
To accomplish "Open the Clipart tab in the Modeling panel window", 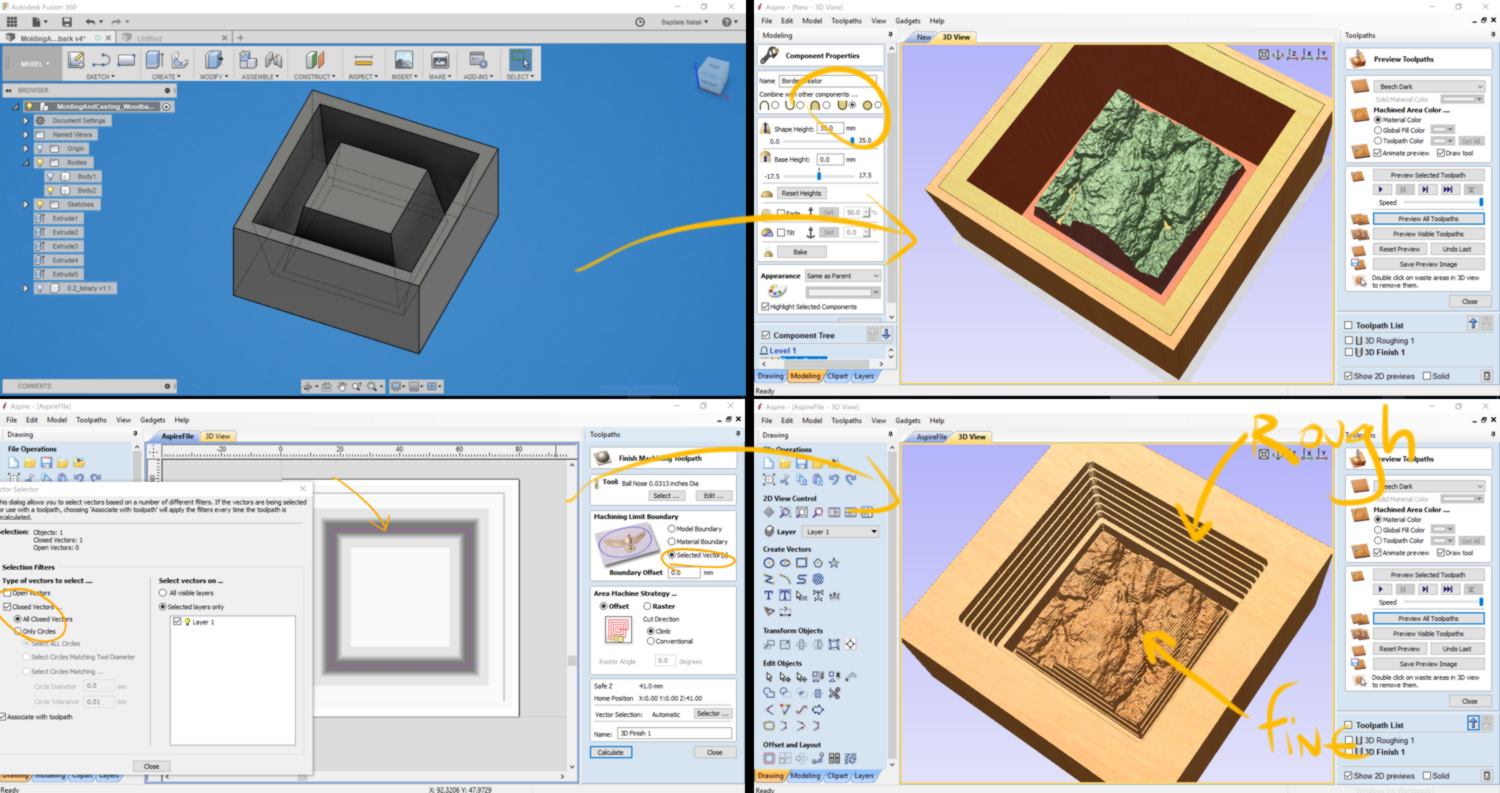I will (x=837, y=376).
